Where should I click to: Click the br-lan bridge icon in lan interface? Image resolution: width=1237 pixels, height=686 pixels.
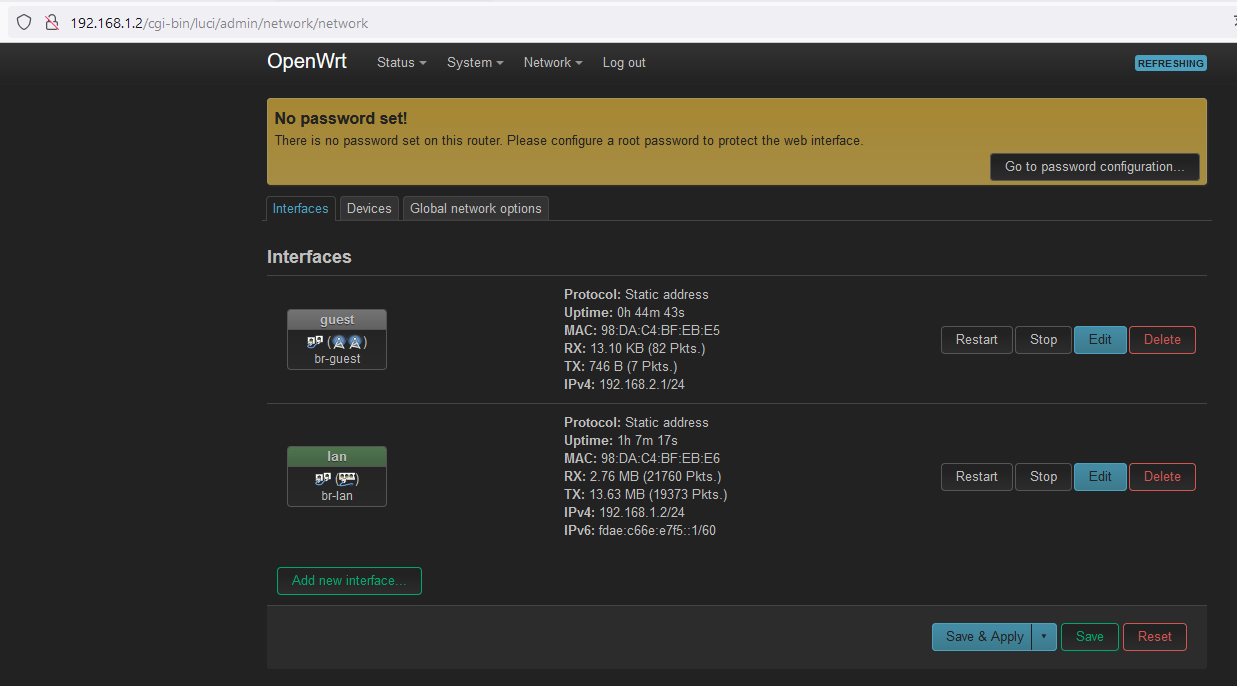coord(320,478)
